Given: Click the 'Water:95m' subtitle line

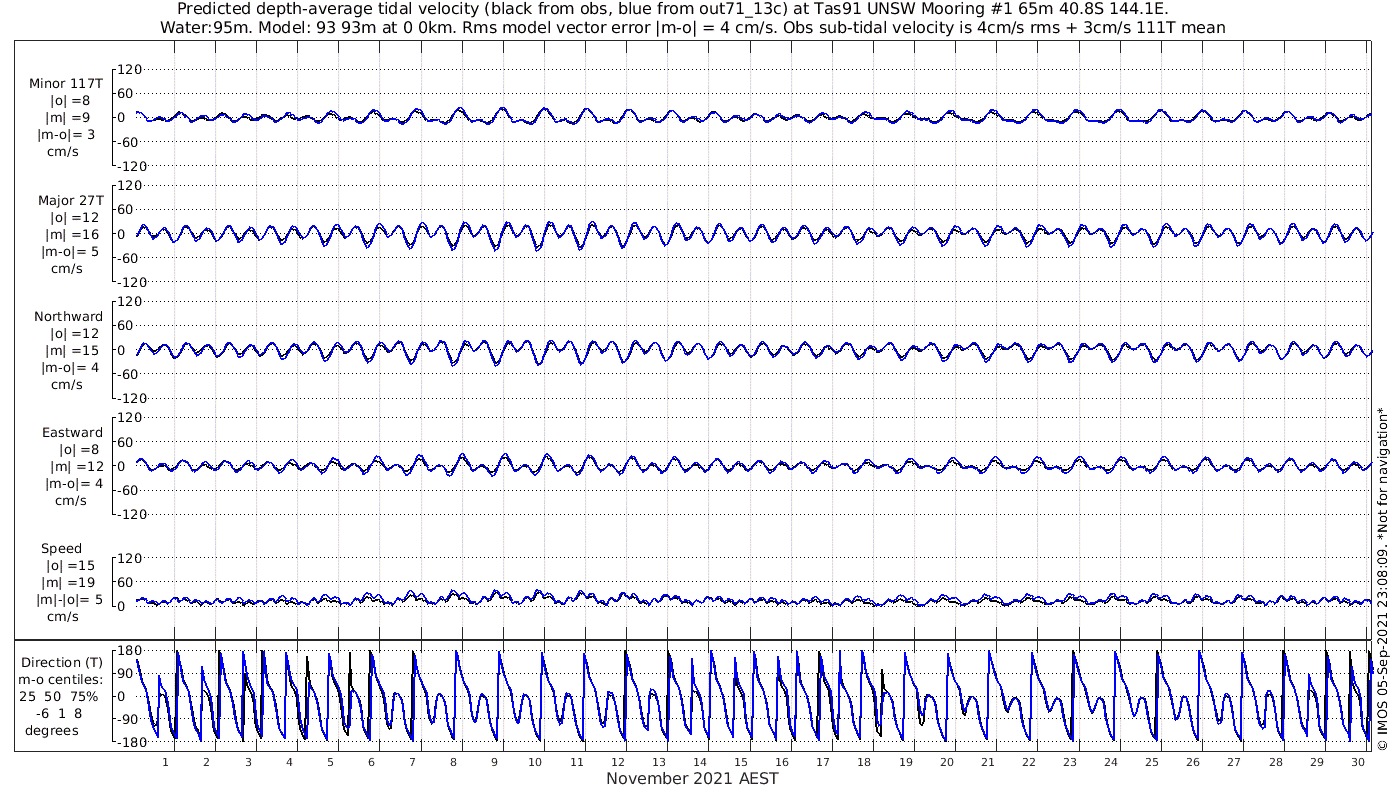Looking at the screenshot, I should (x=692, y=27).
